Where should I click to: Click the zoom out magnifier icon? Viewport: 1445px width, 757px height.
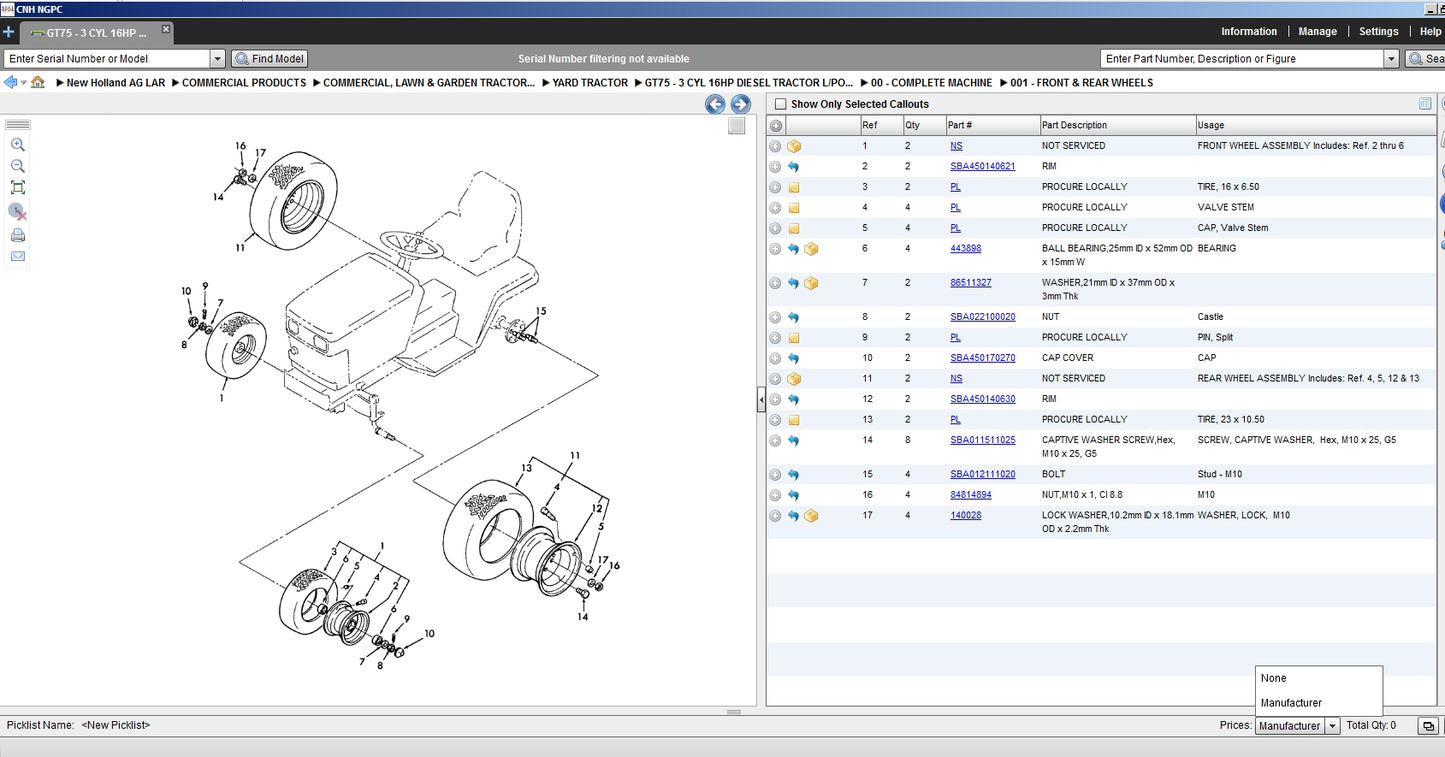pyautogui.click(x=17, y=166)
